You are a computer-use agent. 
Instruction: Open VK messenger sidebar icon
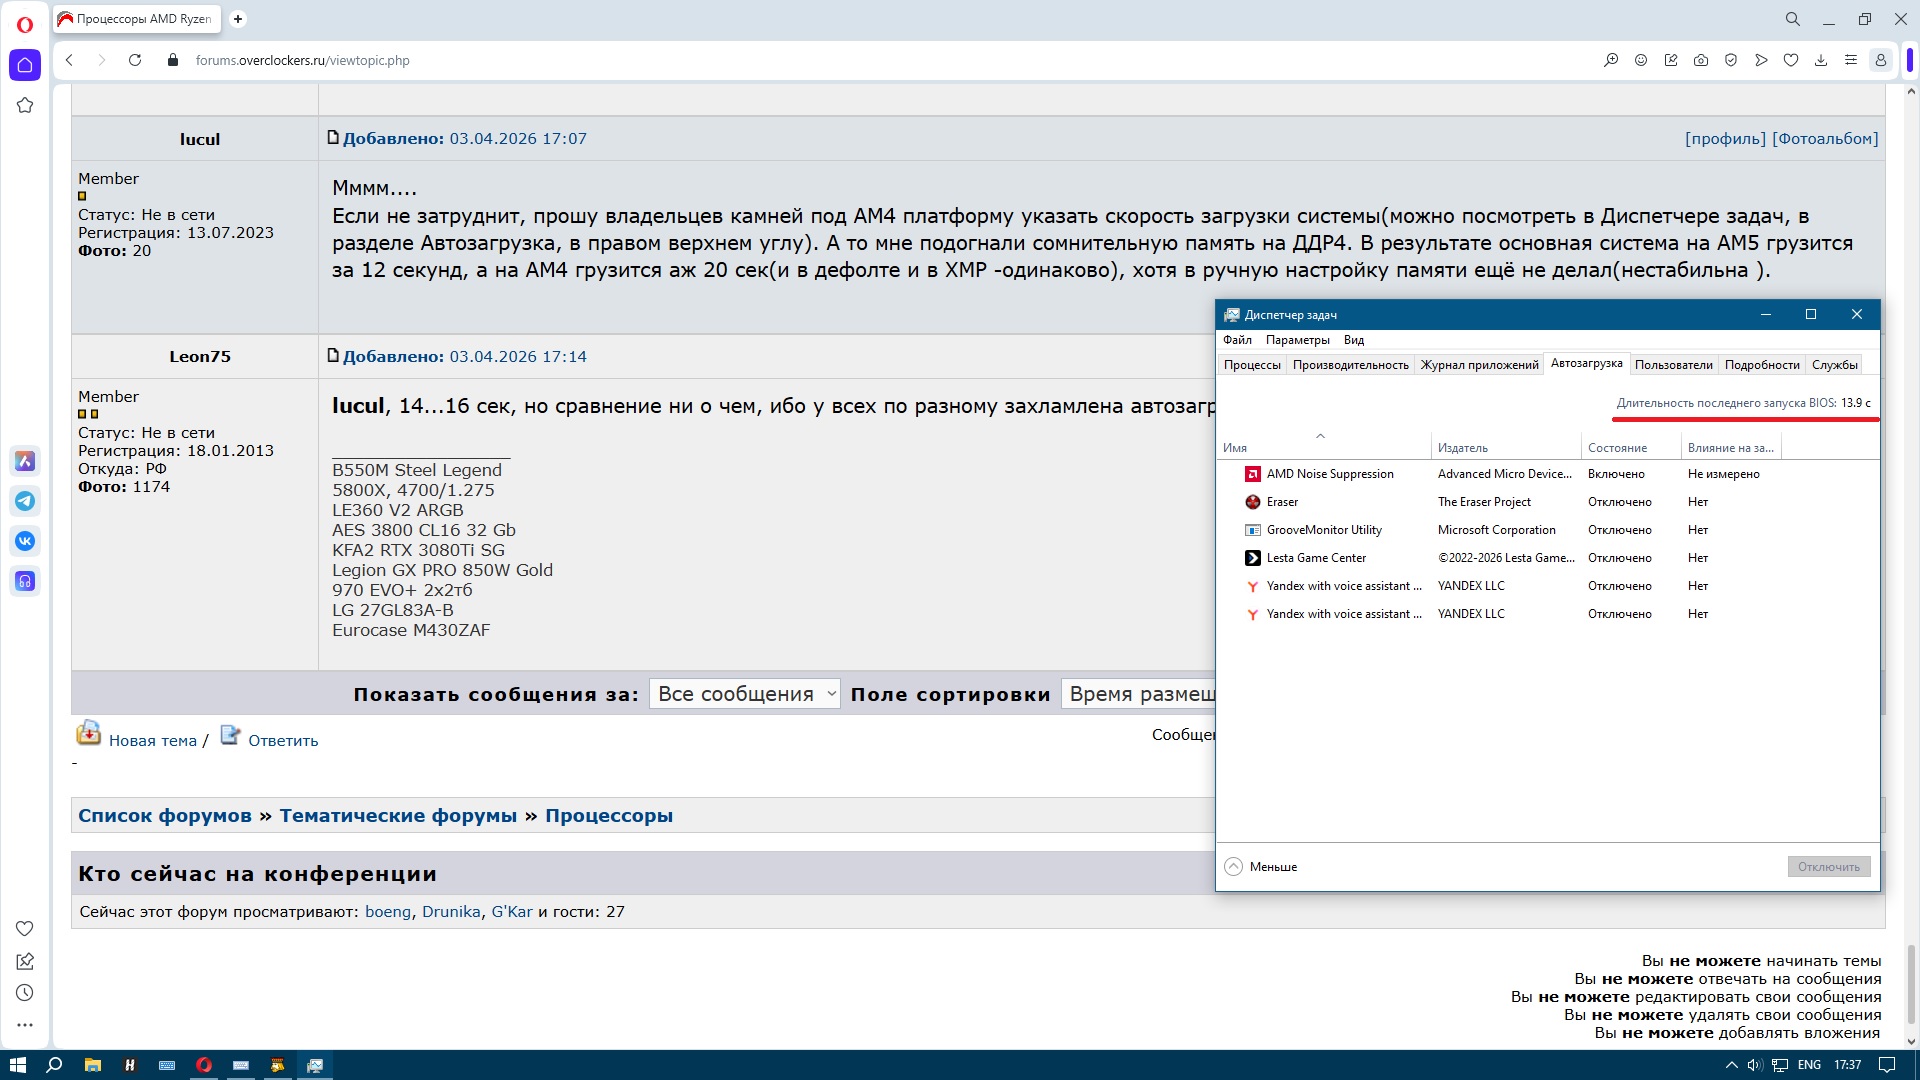coord(25,541)
